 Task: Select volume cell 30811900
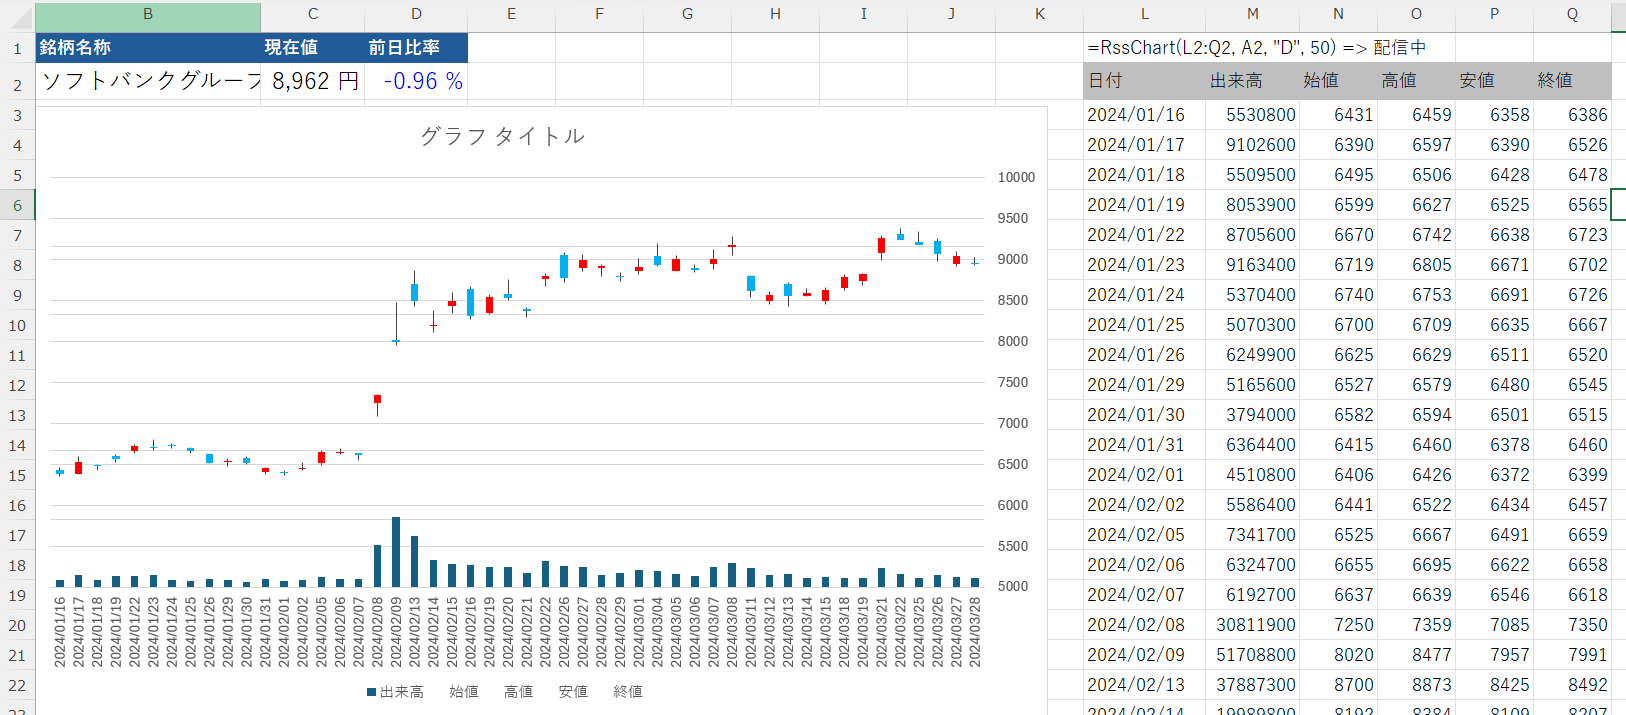(x=1252, y=625)
